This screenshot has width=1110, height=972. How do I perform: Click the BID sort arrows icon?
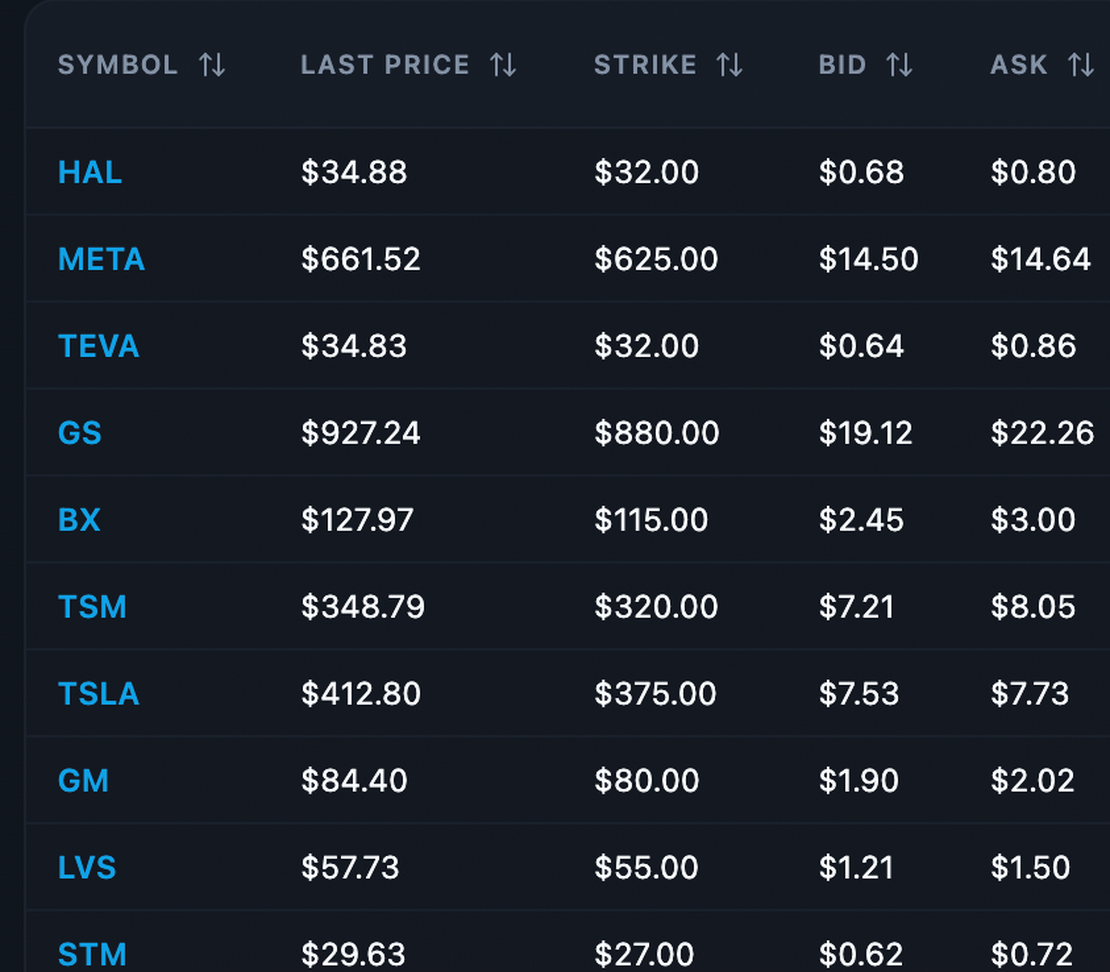899,64
